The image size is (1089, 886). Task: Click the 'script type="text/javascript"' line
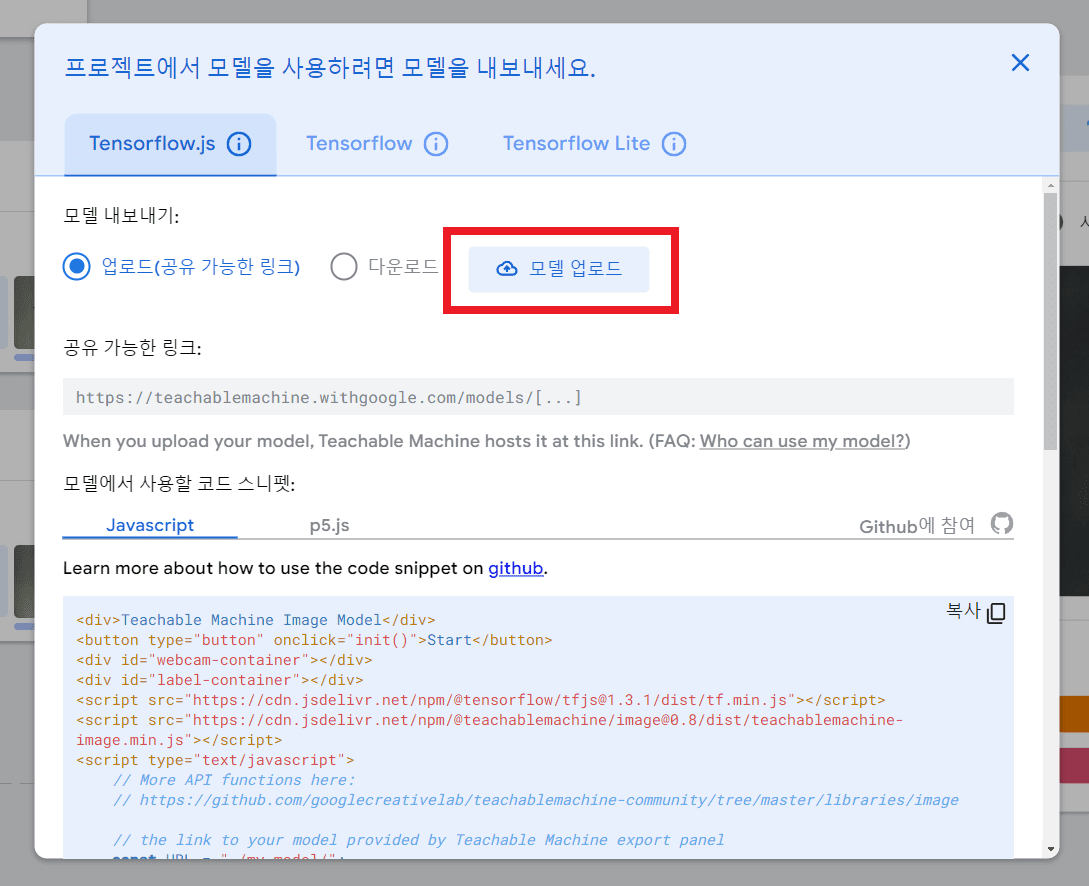coord(215,760)
